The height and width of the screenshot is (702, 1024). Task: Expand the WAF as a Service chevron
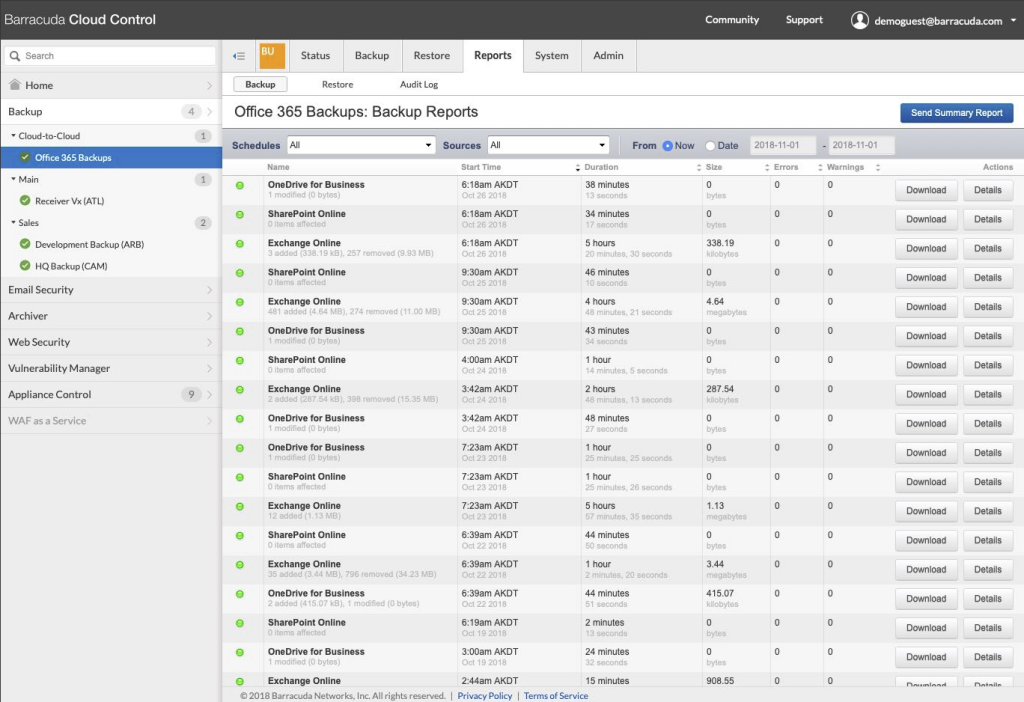209,421
